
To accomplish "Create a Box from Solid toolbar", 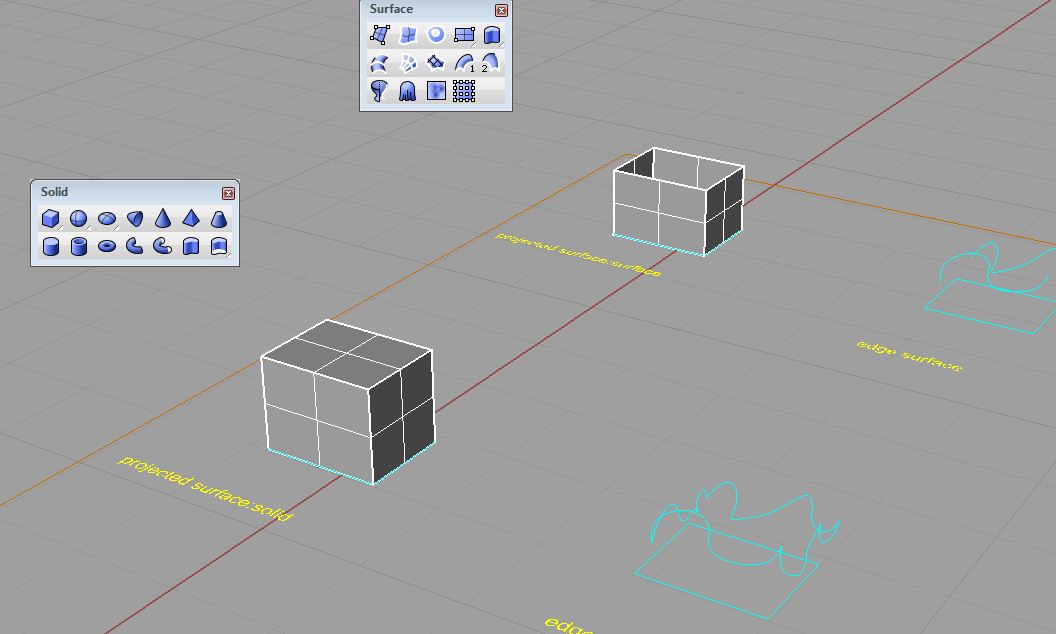I will 50,219.
